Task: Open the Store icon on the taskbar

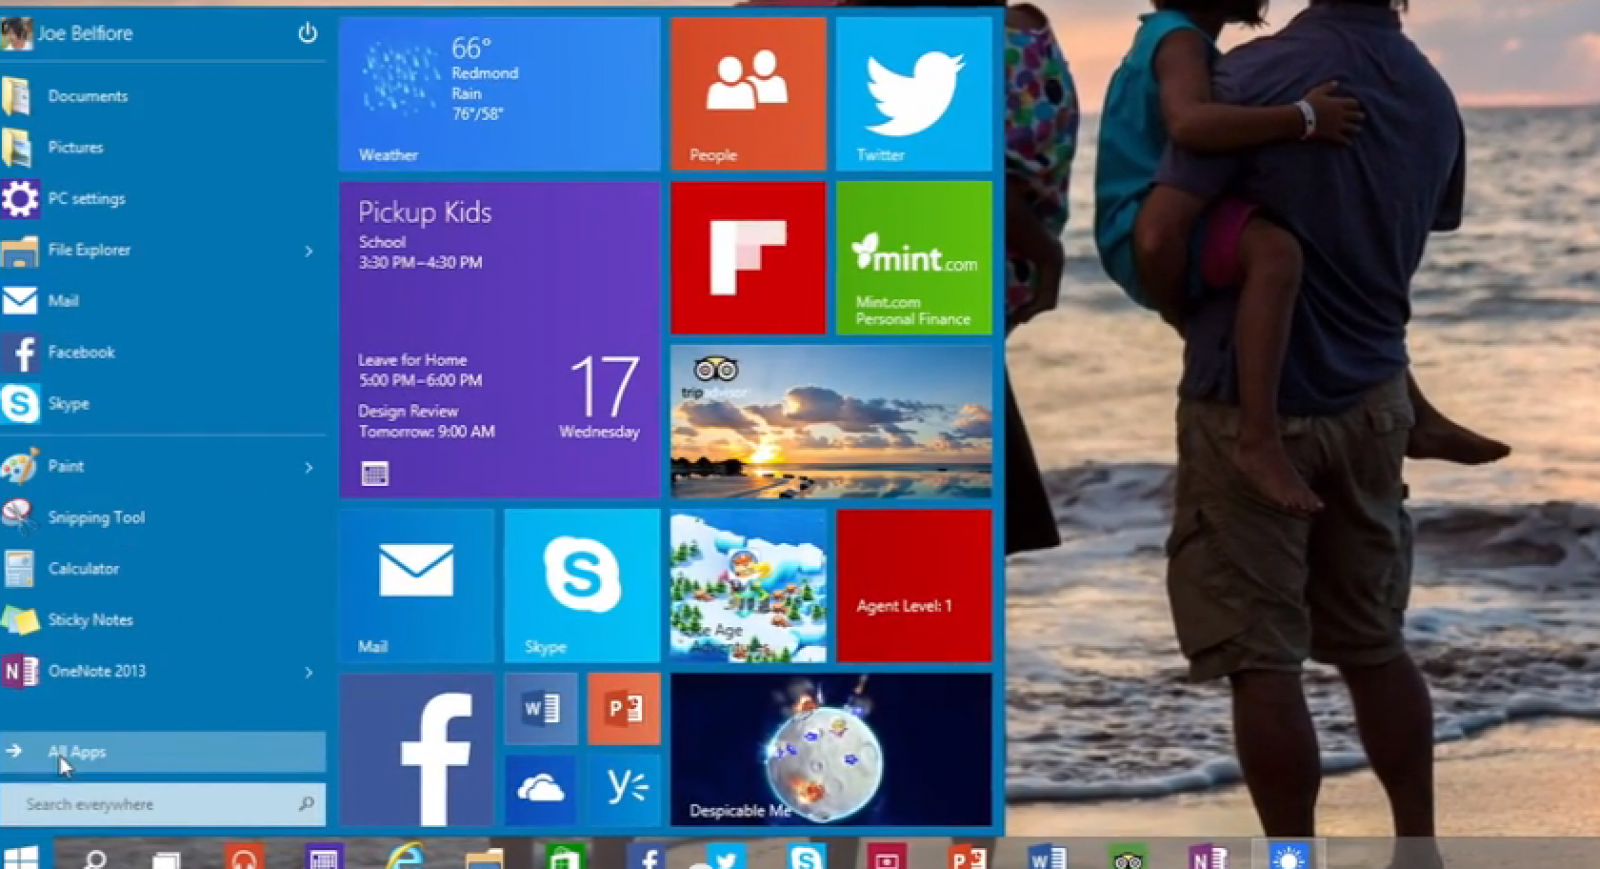Action: (x=565, y=858)
